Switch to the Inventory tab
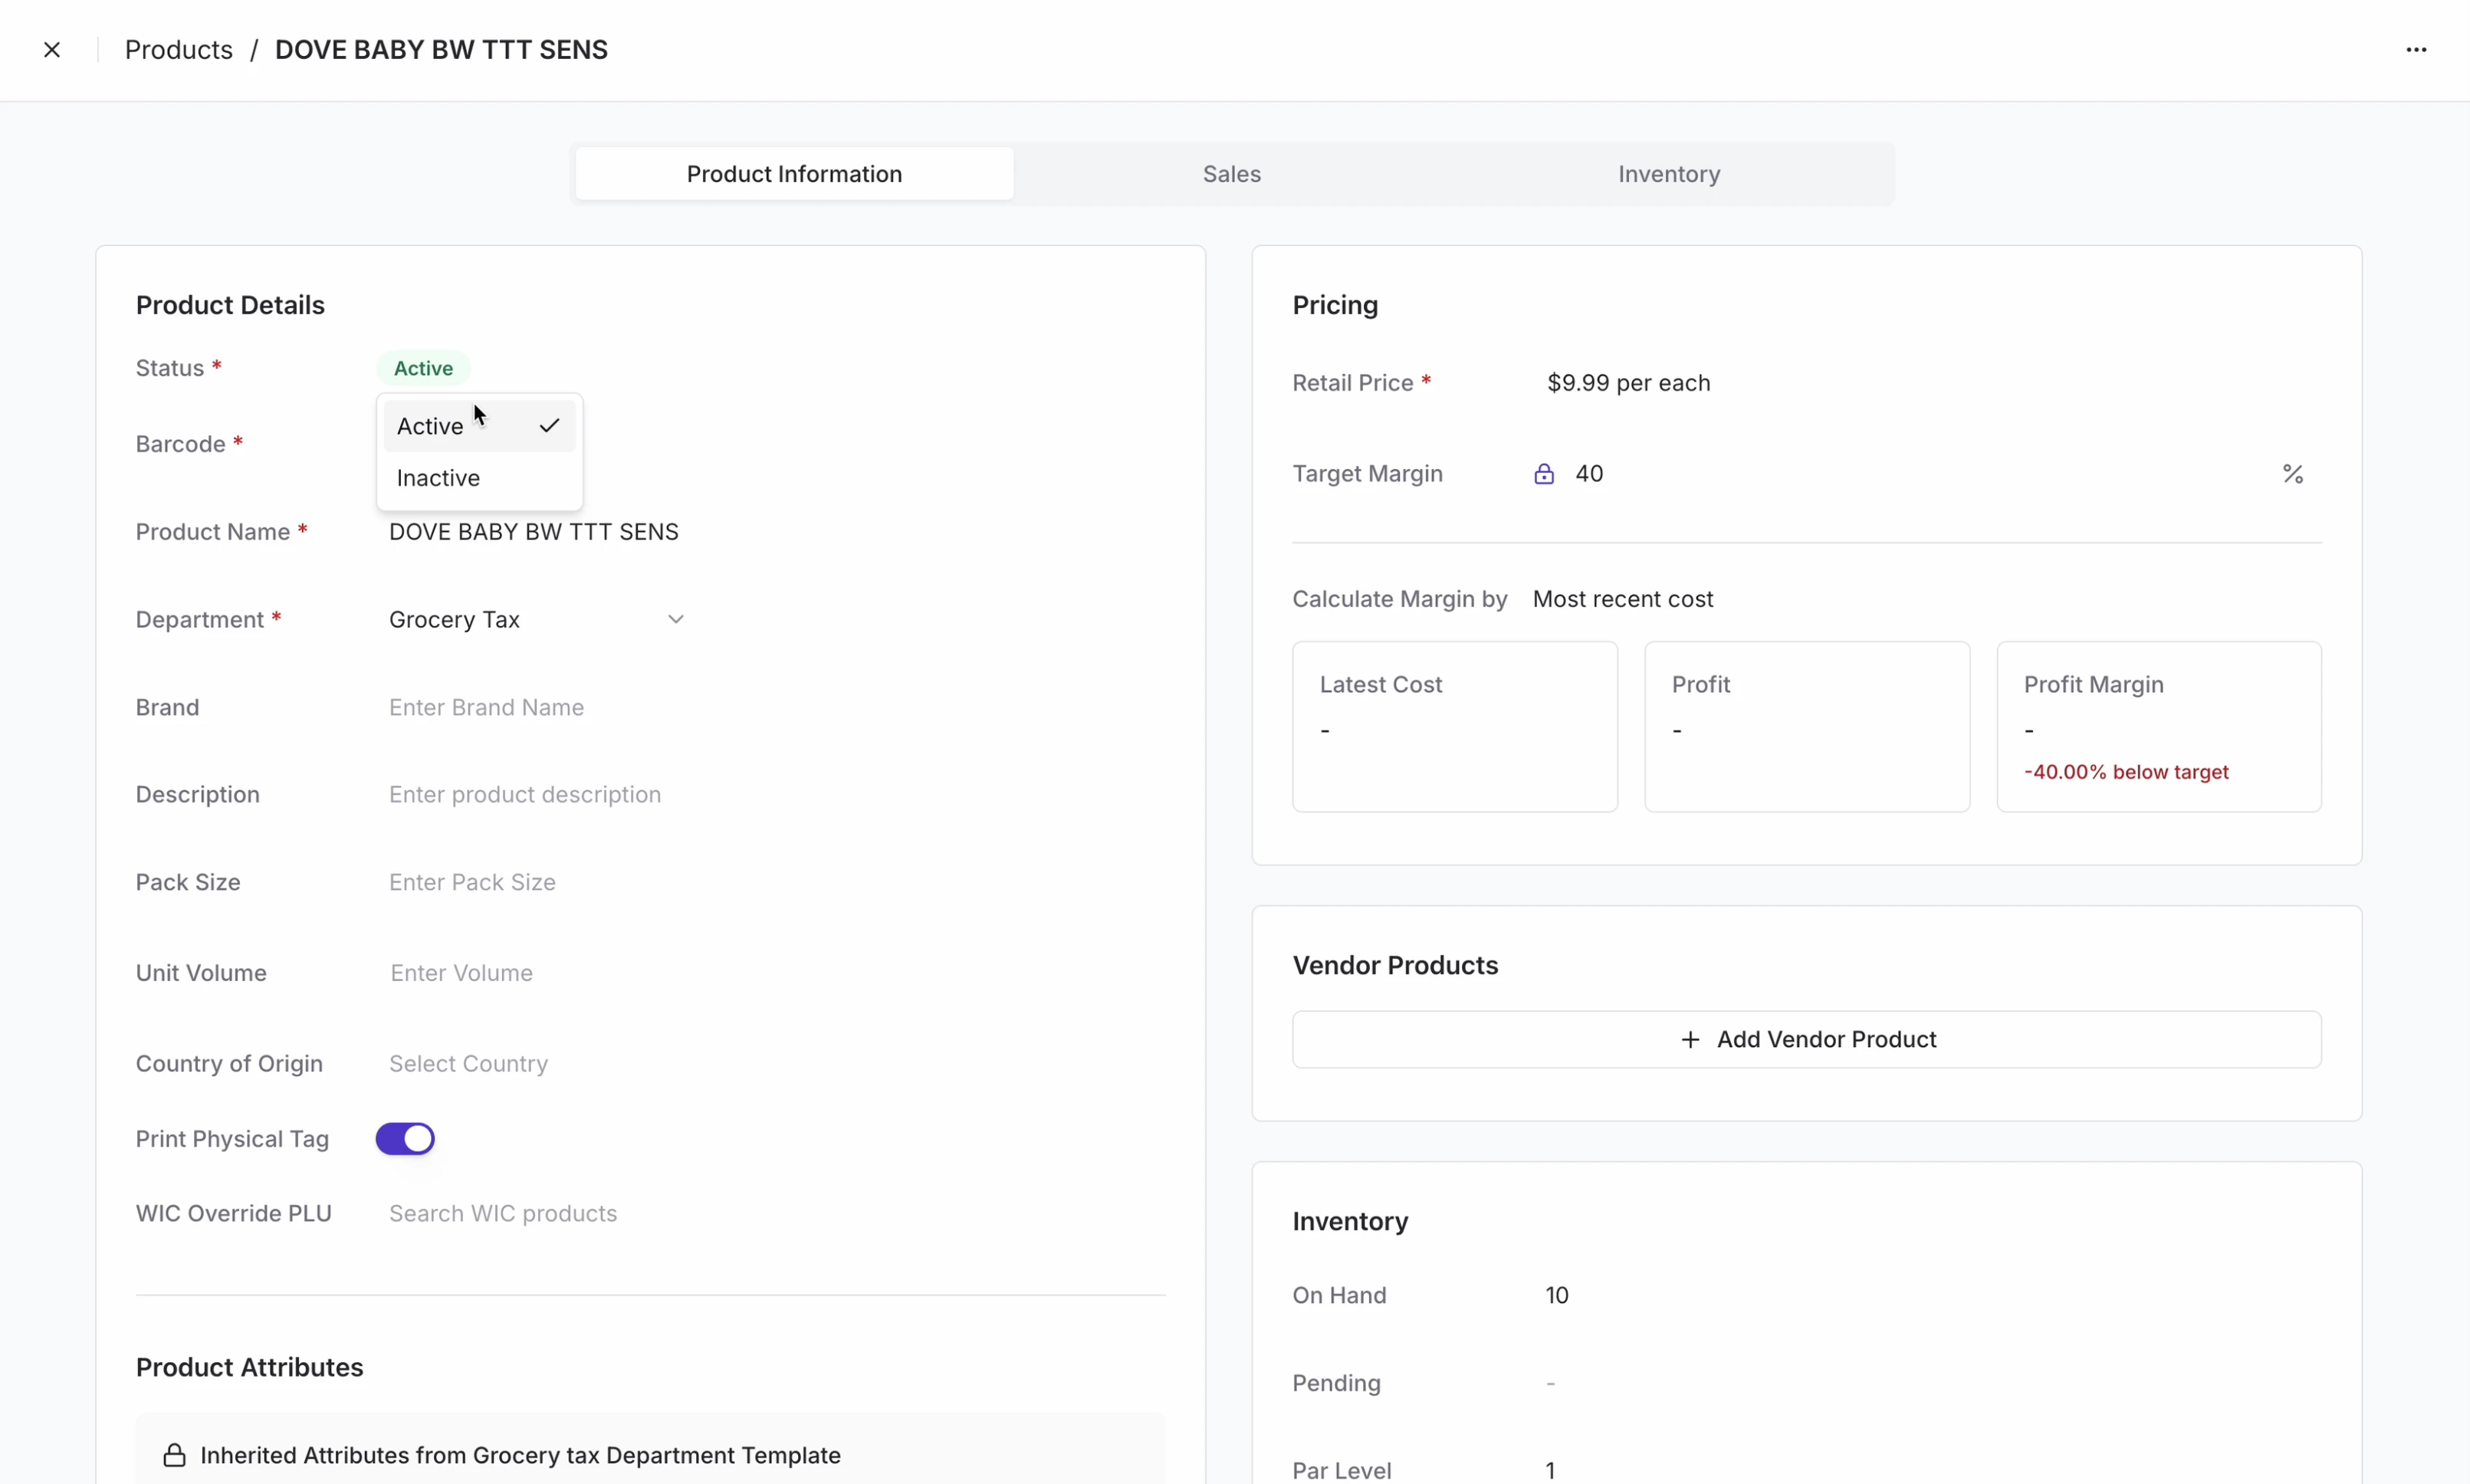The image size is (2470, 1484). [1668, 174]
